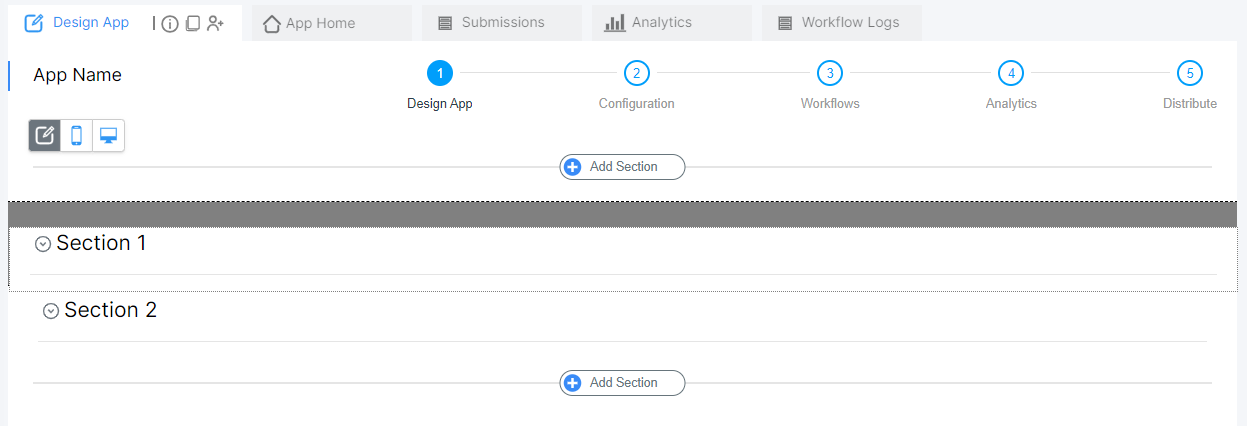Toggle mobile preview mode
Image resolution: width=1247 pixels, height=426 pixels.
(x=76, y=136)
